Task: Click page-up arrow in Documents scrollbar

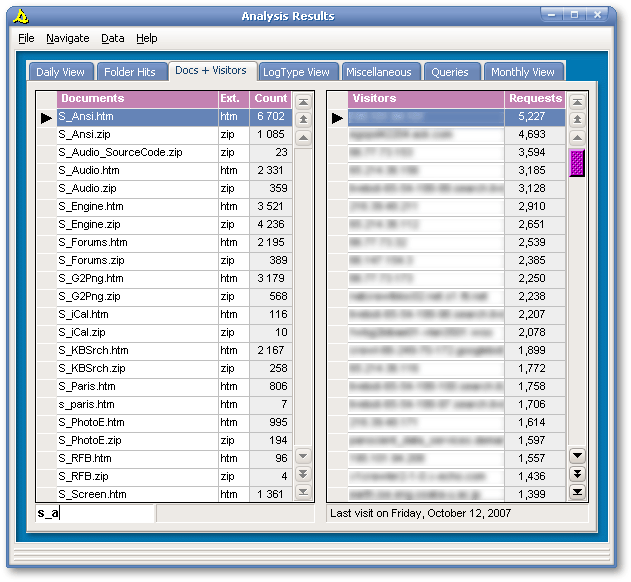Action: click(x=303, y=119)
